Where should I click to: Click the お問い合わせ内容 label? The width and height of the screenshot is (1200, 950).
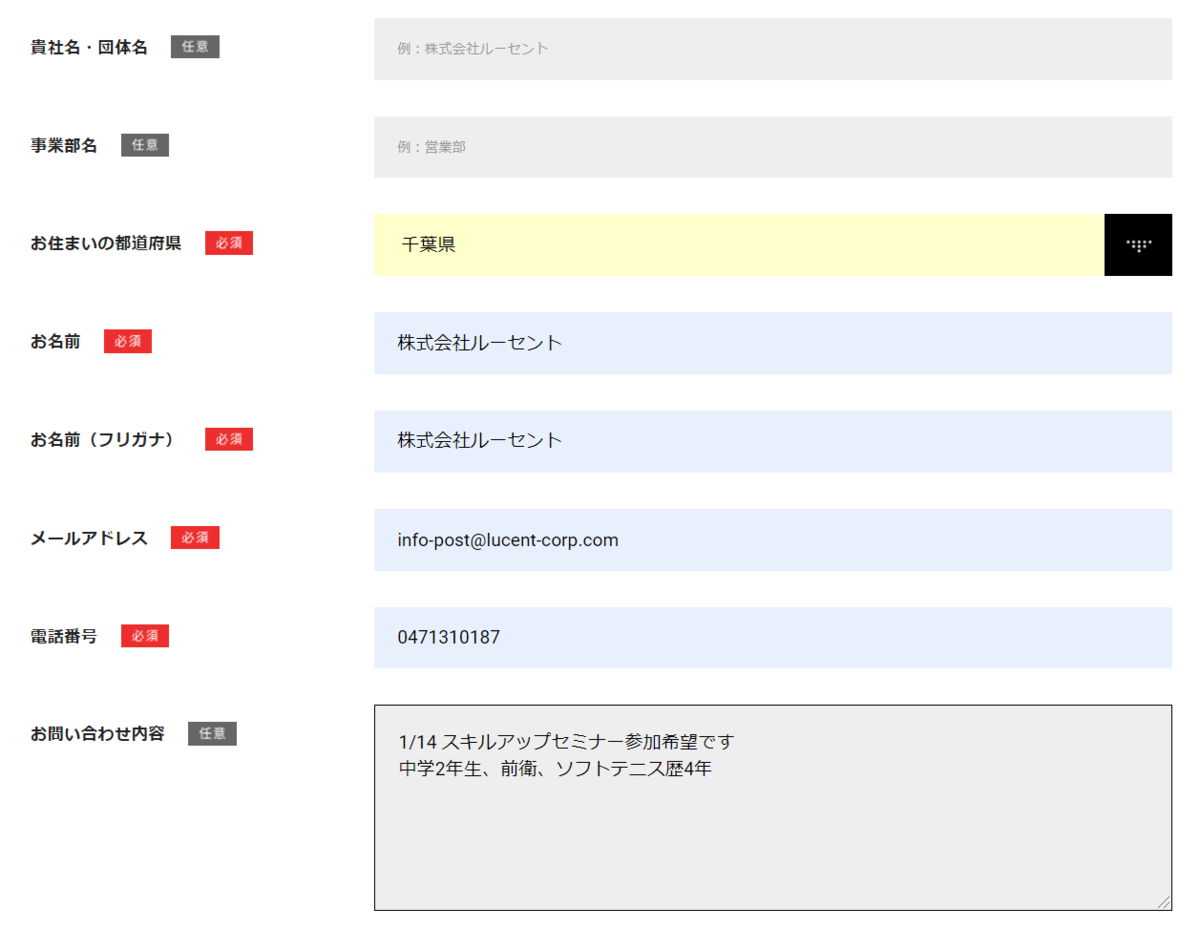tap(98, 734)
